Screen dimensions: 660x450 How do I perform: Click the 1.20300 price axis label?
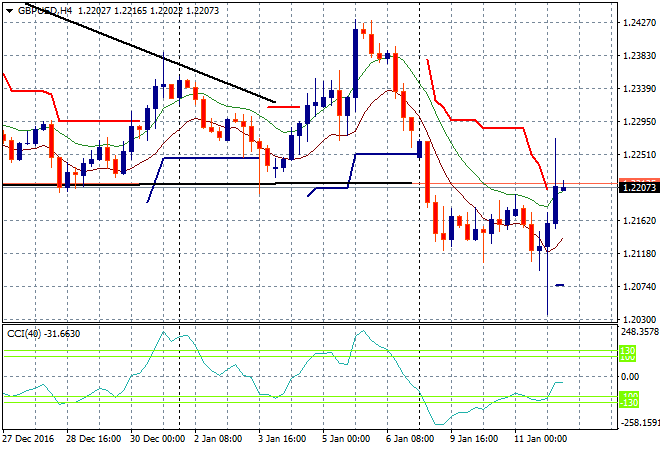(x=639, y=320)
